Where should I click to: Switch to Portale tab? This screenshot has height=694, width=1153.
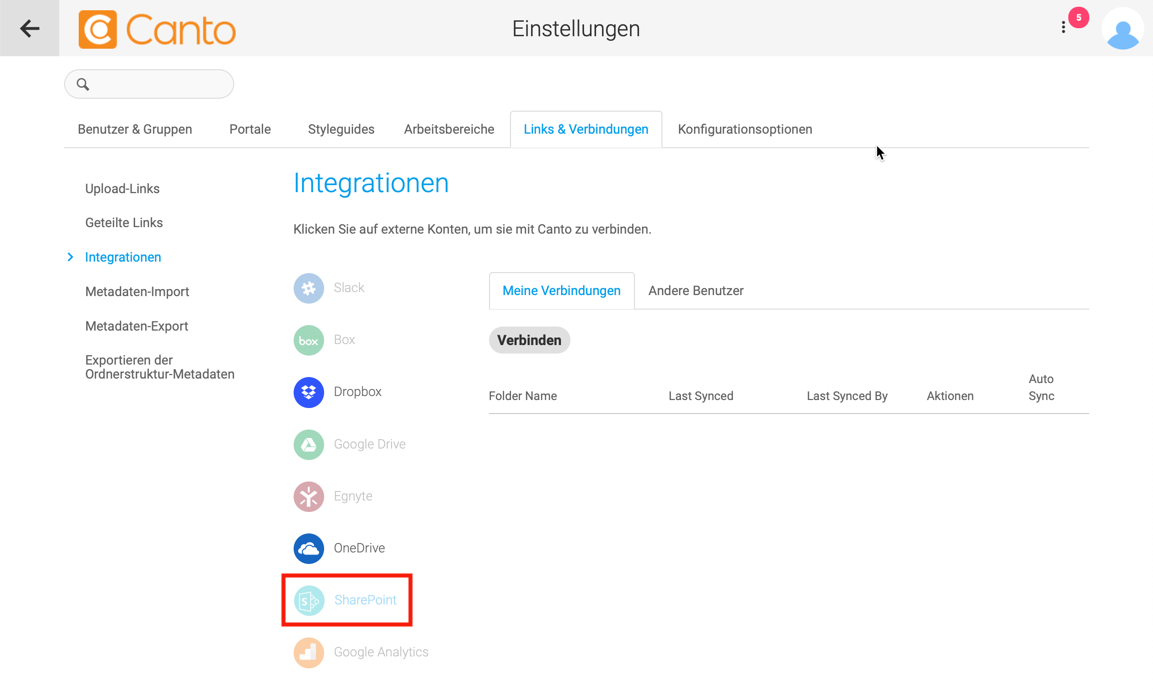pyautogui.click(x=250, y=129)
